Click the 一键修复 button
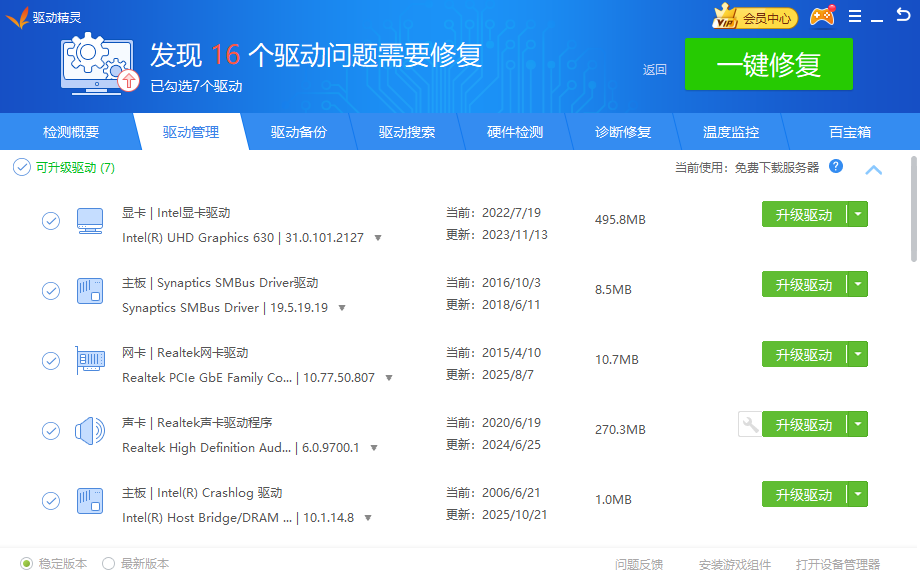The height and width of the screenshot is (580, 920). coord(768,64)
